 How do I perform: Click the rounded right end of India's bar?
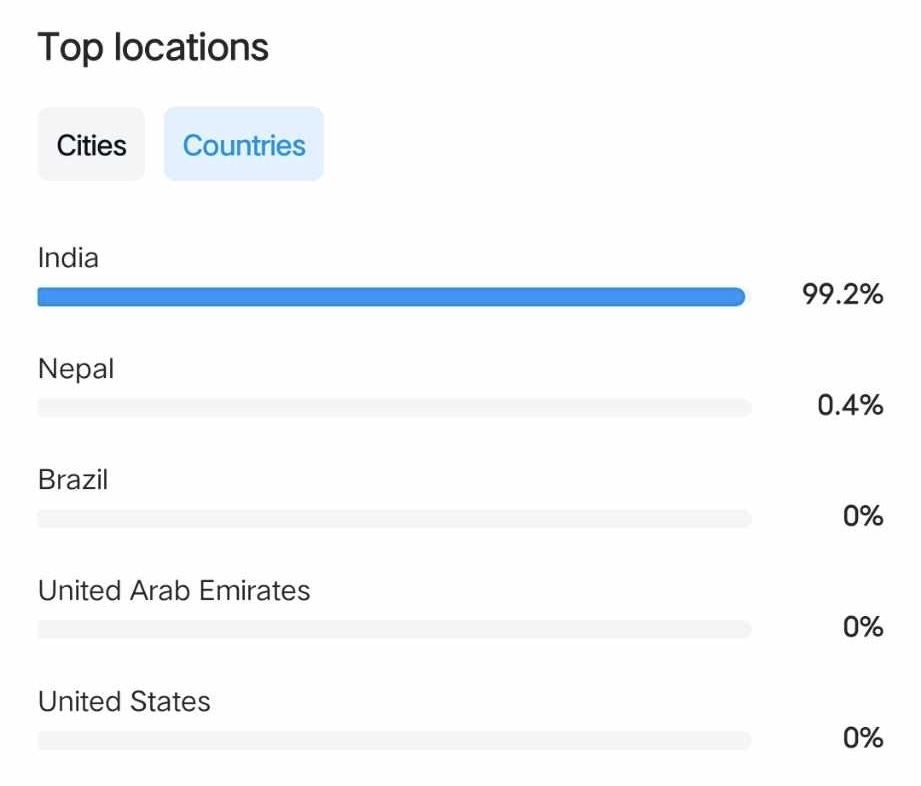point(738,297)
